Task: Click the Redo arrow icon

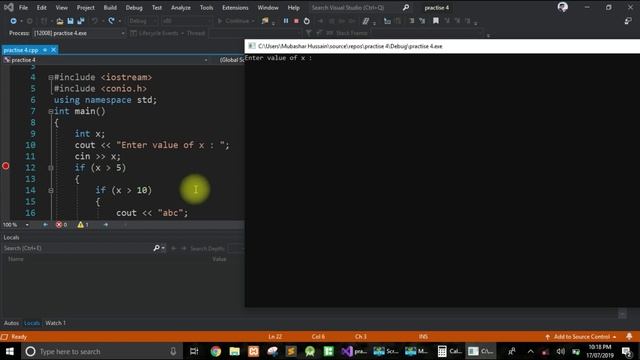Action: click(x=111, y=21)
